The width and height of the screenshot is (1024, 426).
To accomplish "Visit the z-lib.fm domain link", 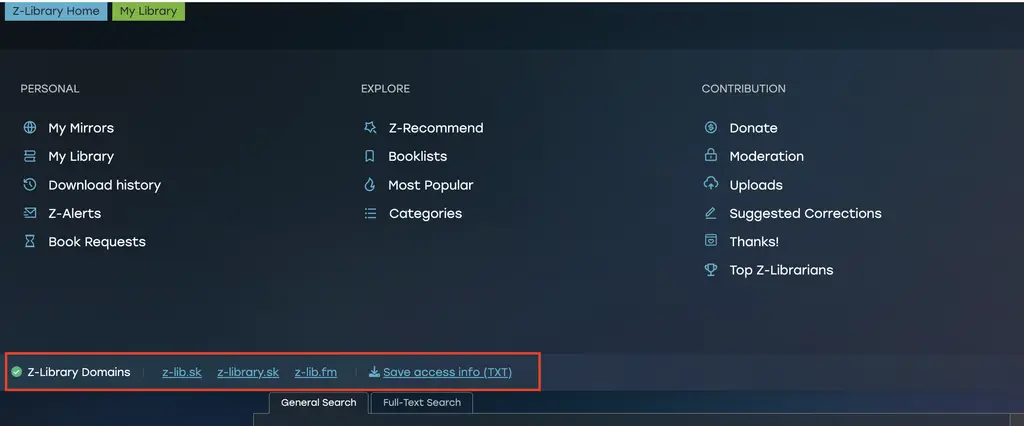I will [315, 372].
